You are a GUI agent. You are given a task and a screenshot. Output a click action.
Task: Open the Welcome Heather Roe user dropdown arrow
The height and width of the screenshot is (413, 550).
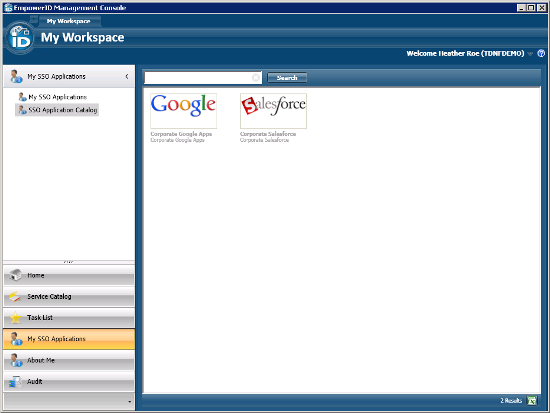tap(530, 54)
